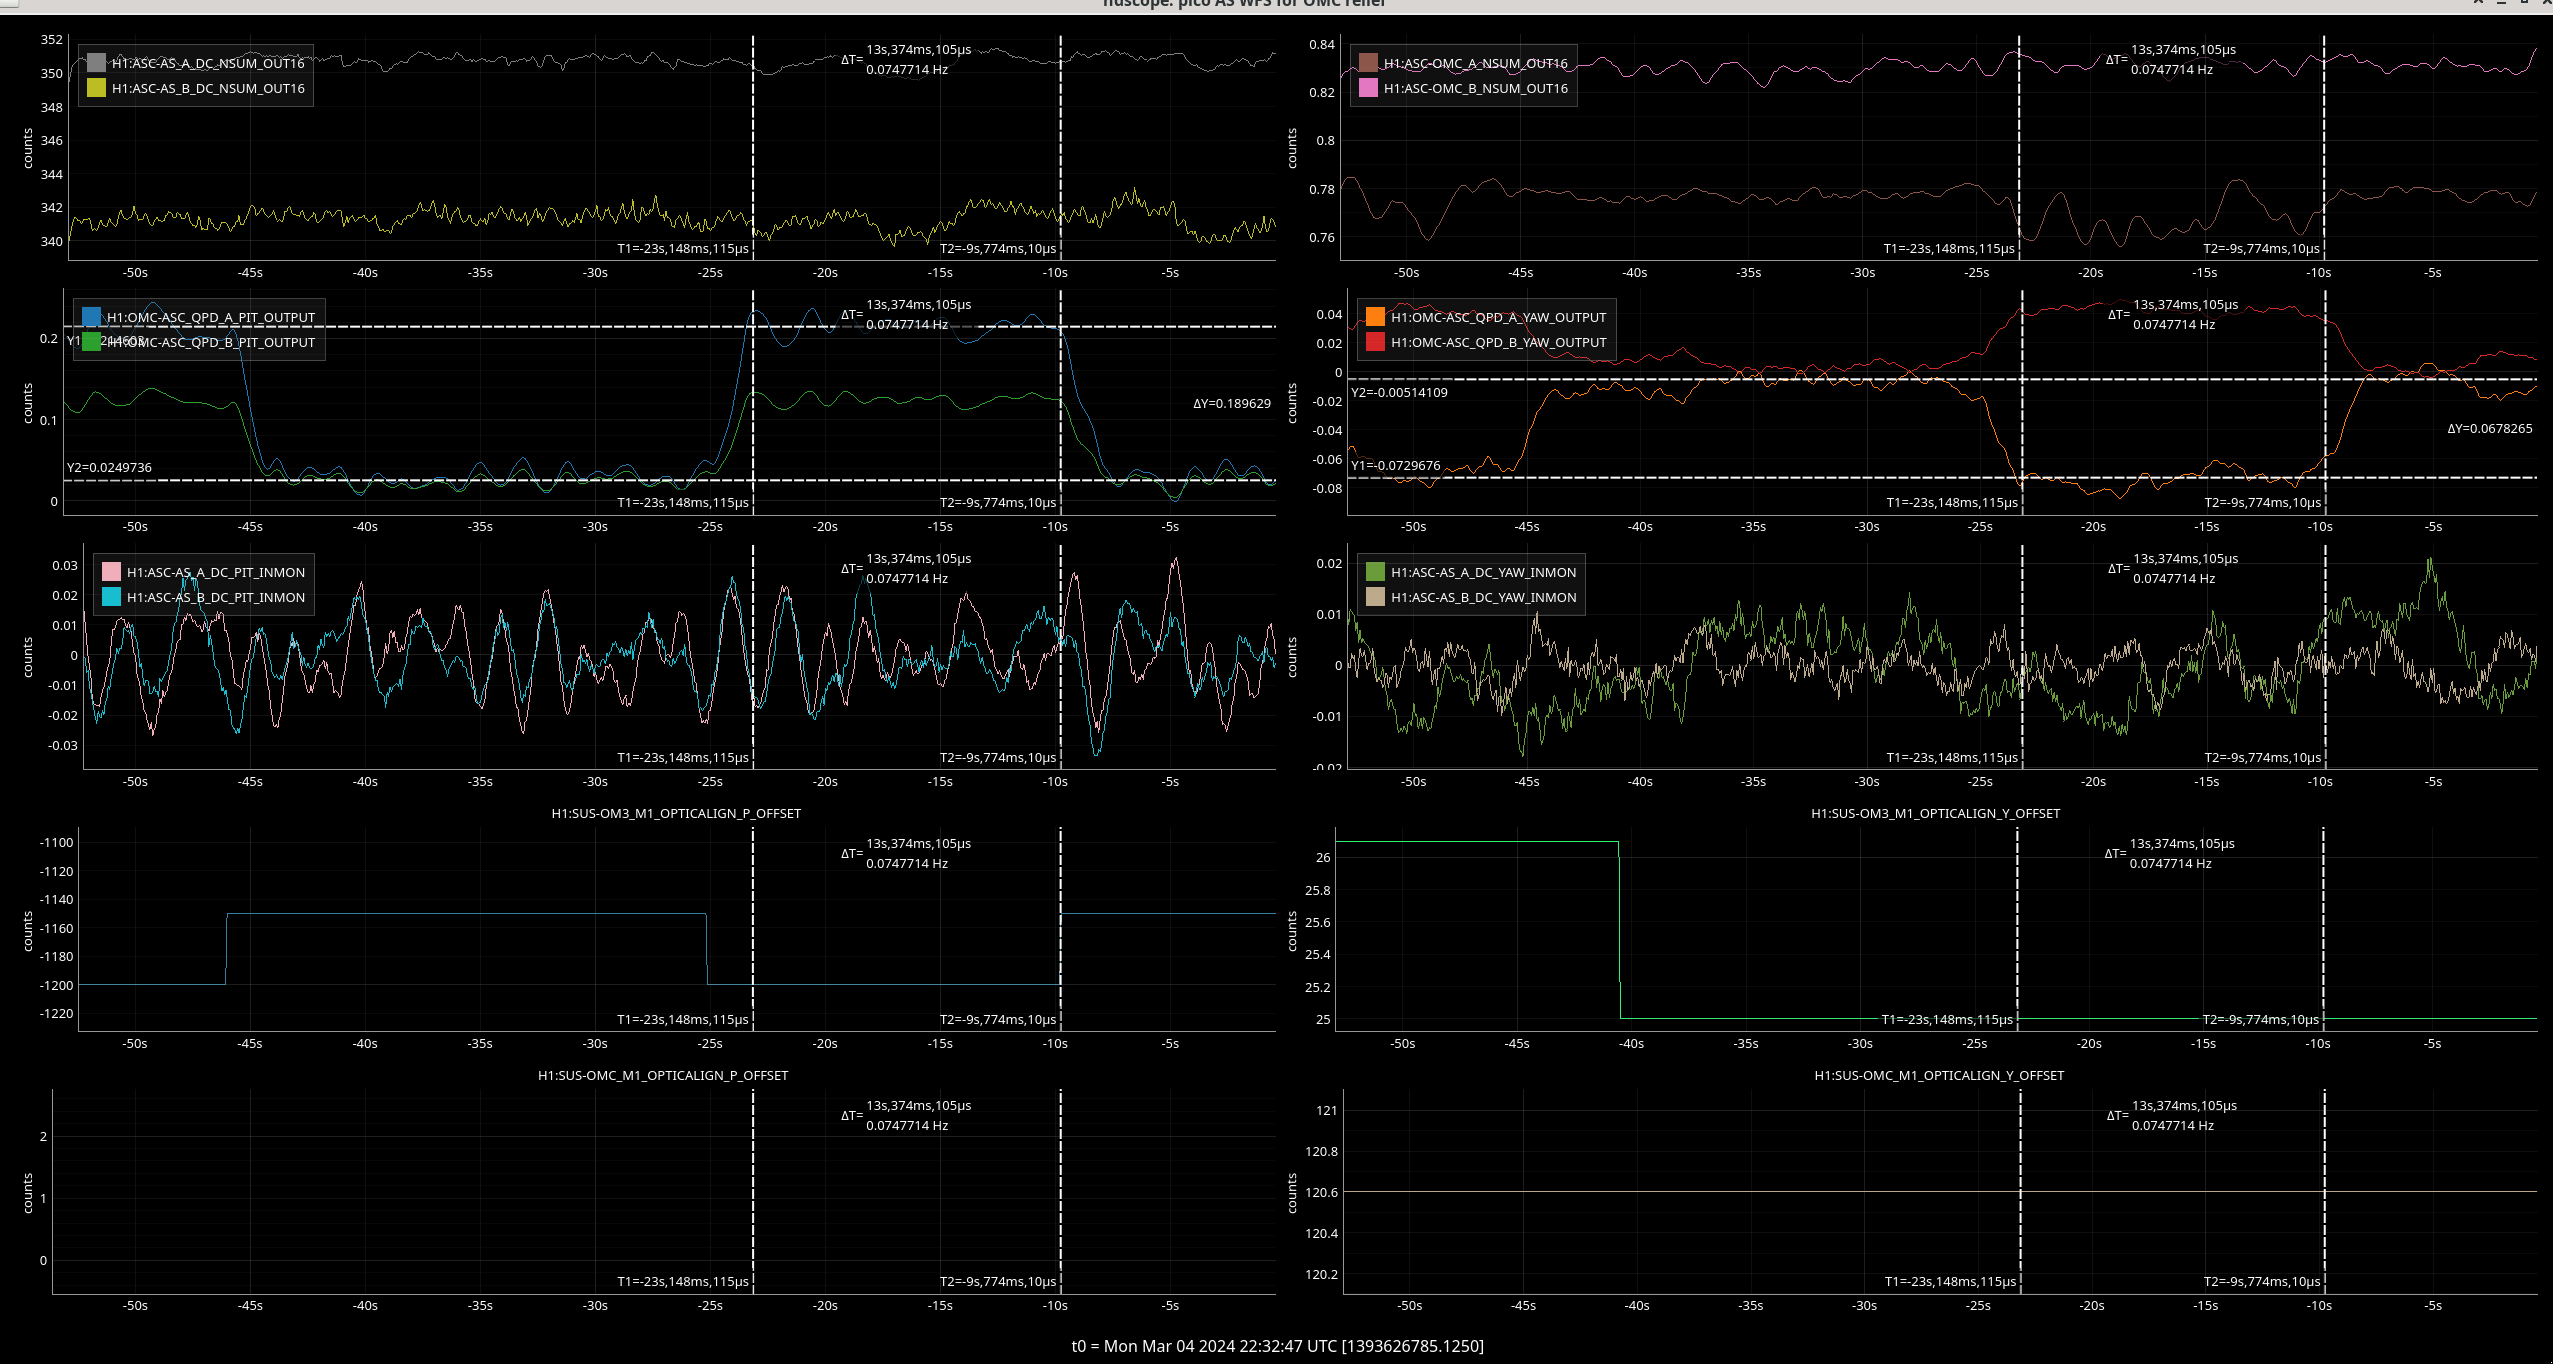
Task: Click the green swatch for AS_A_DC_YAW_INMON
Action: (1375, 572)
